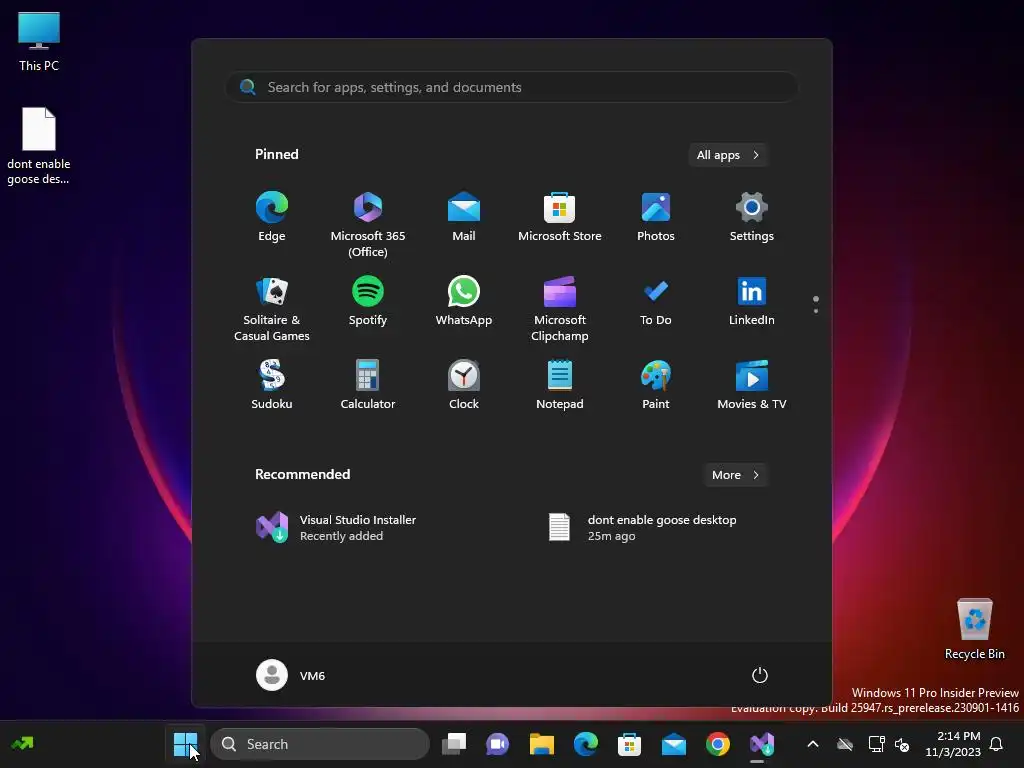Open Microsoft Store from taskbar
Screen dimensions: 1024x768
click(630, 744)
